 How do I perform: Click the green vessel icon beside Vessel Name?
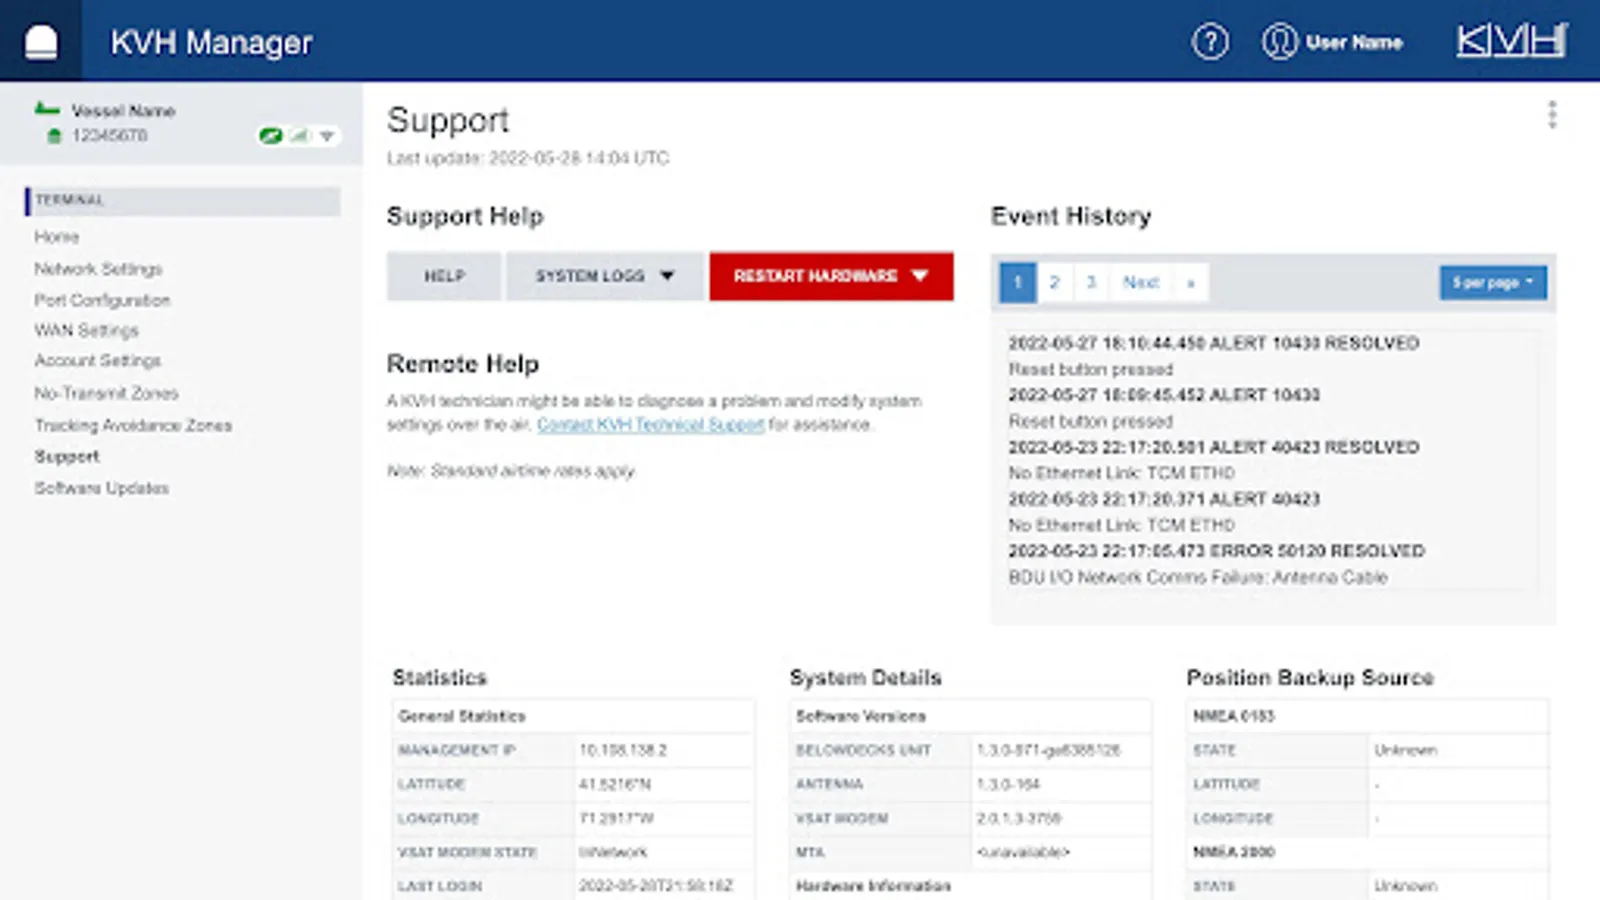46,109
